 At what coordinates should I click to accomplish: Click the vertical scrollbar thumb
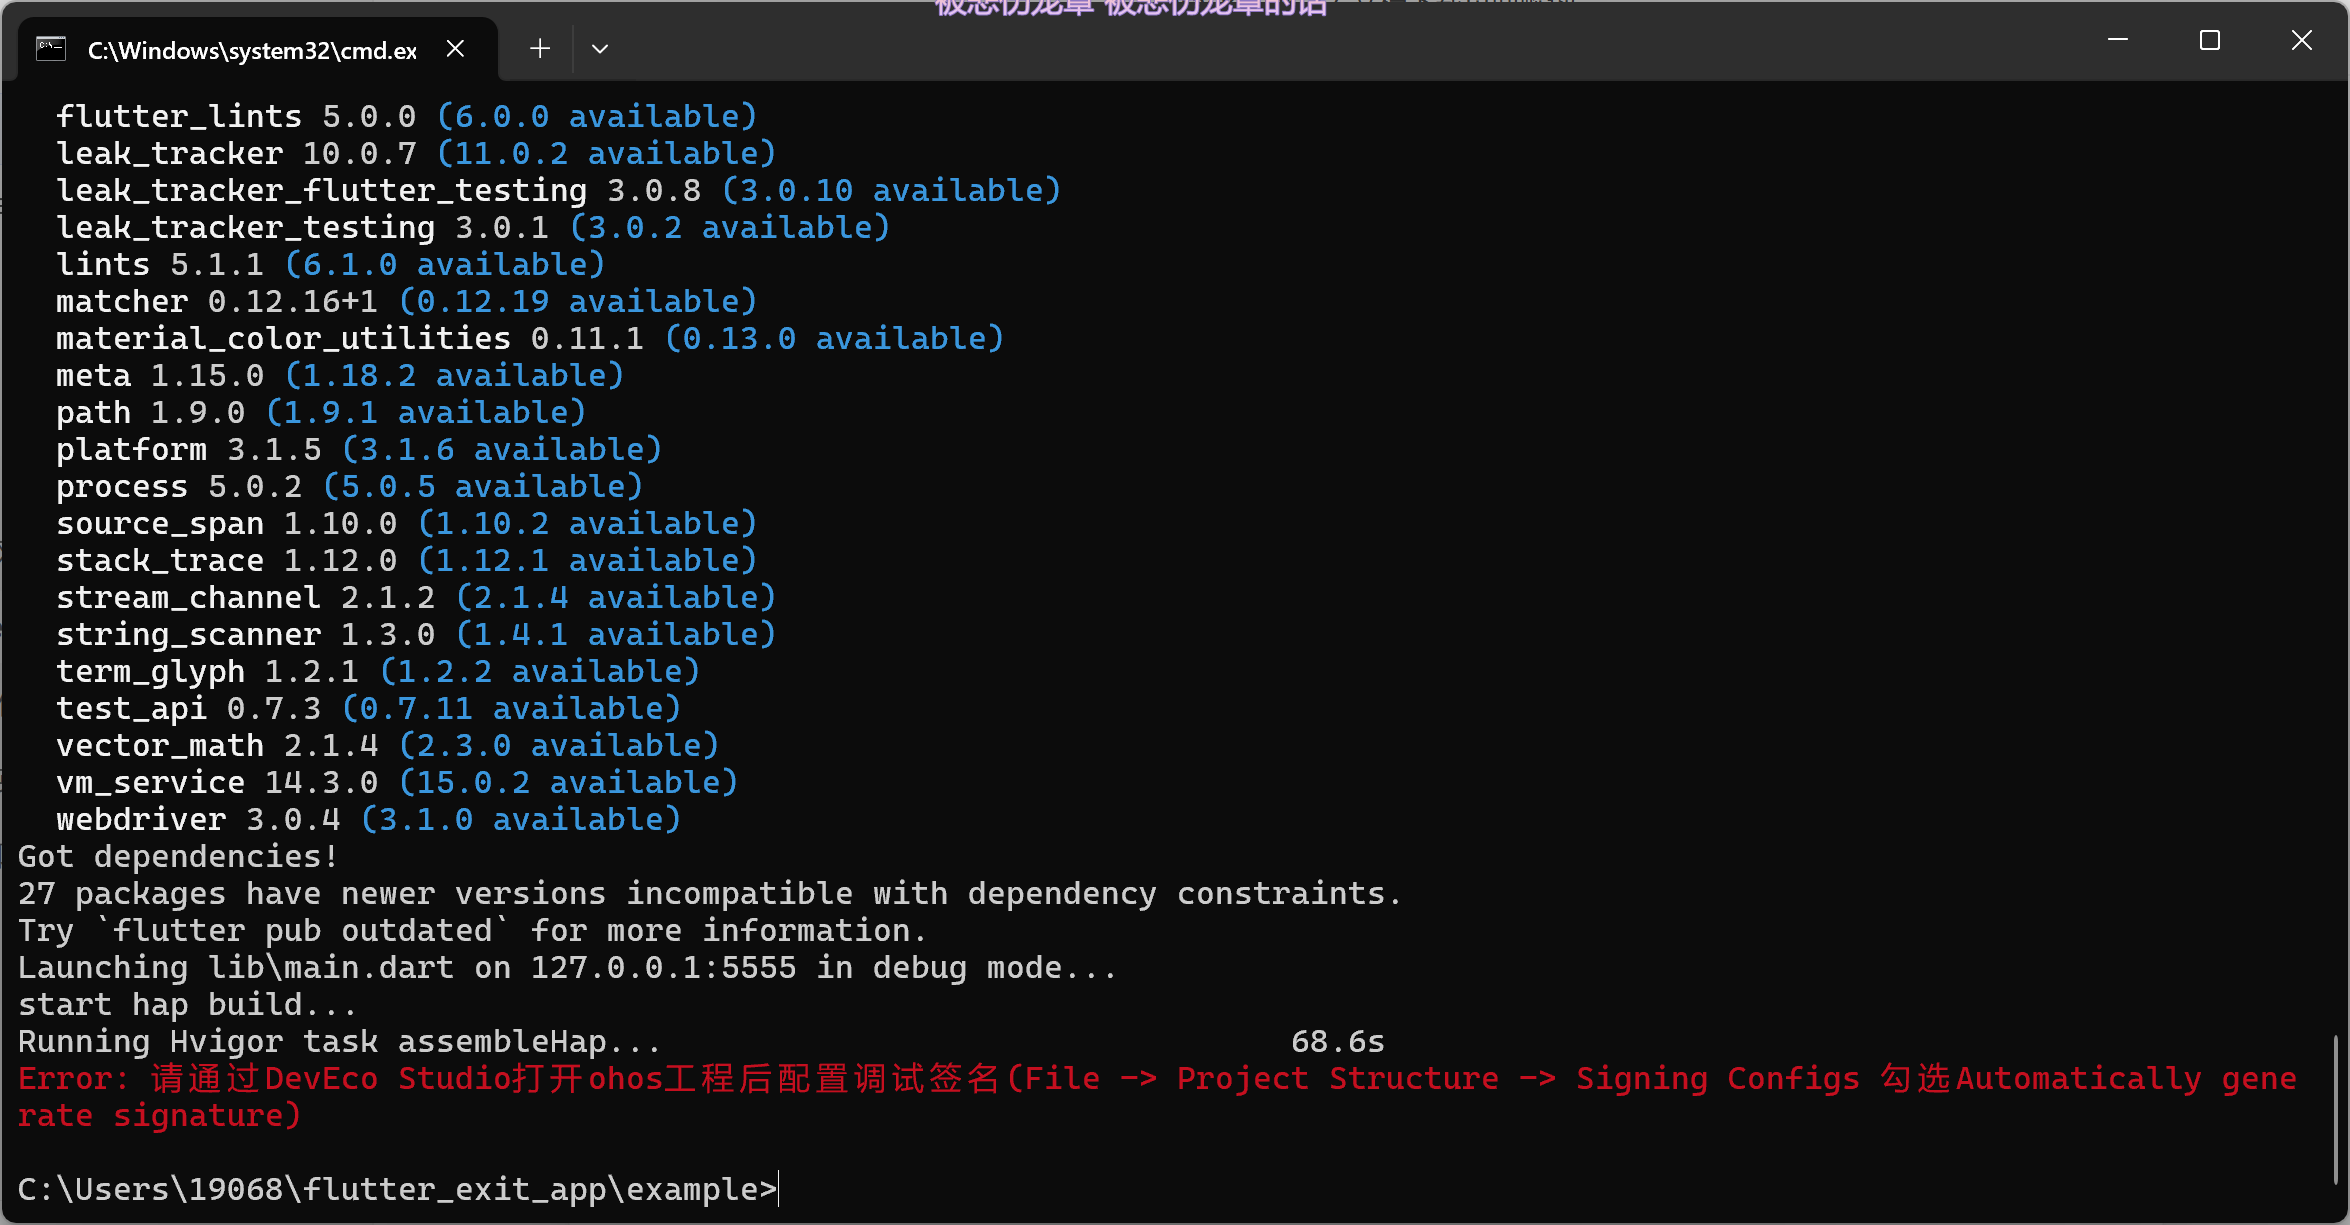click(2338, 1108)
